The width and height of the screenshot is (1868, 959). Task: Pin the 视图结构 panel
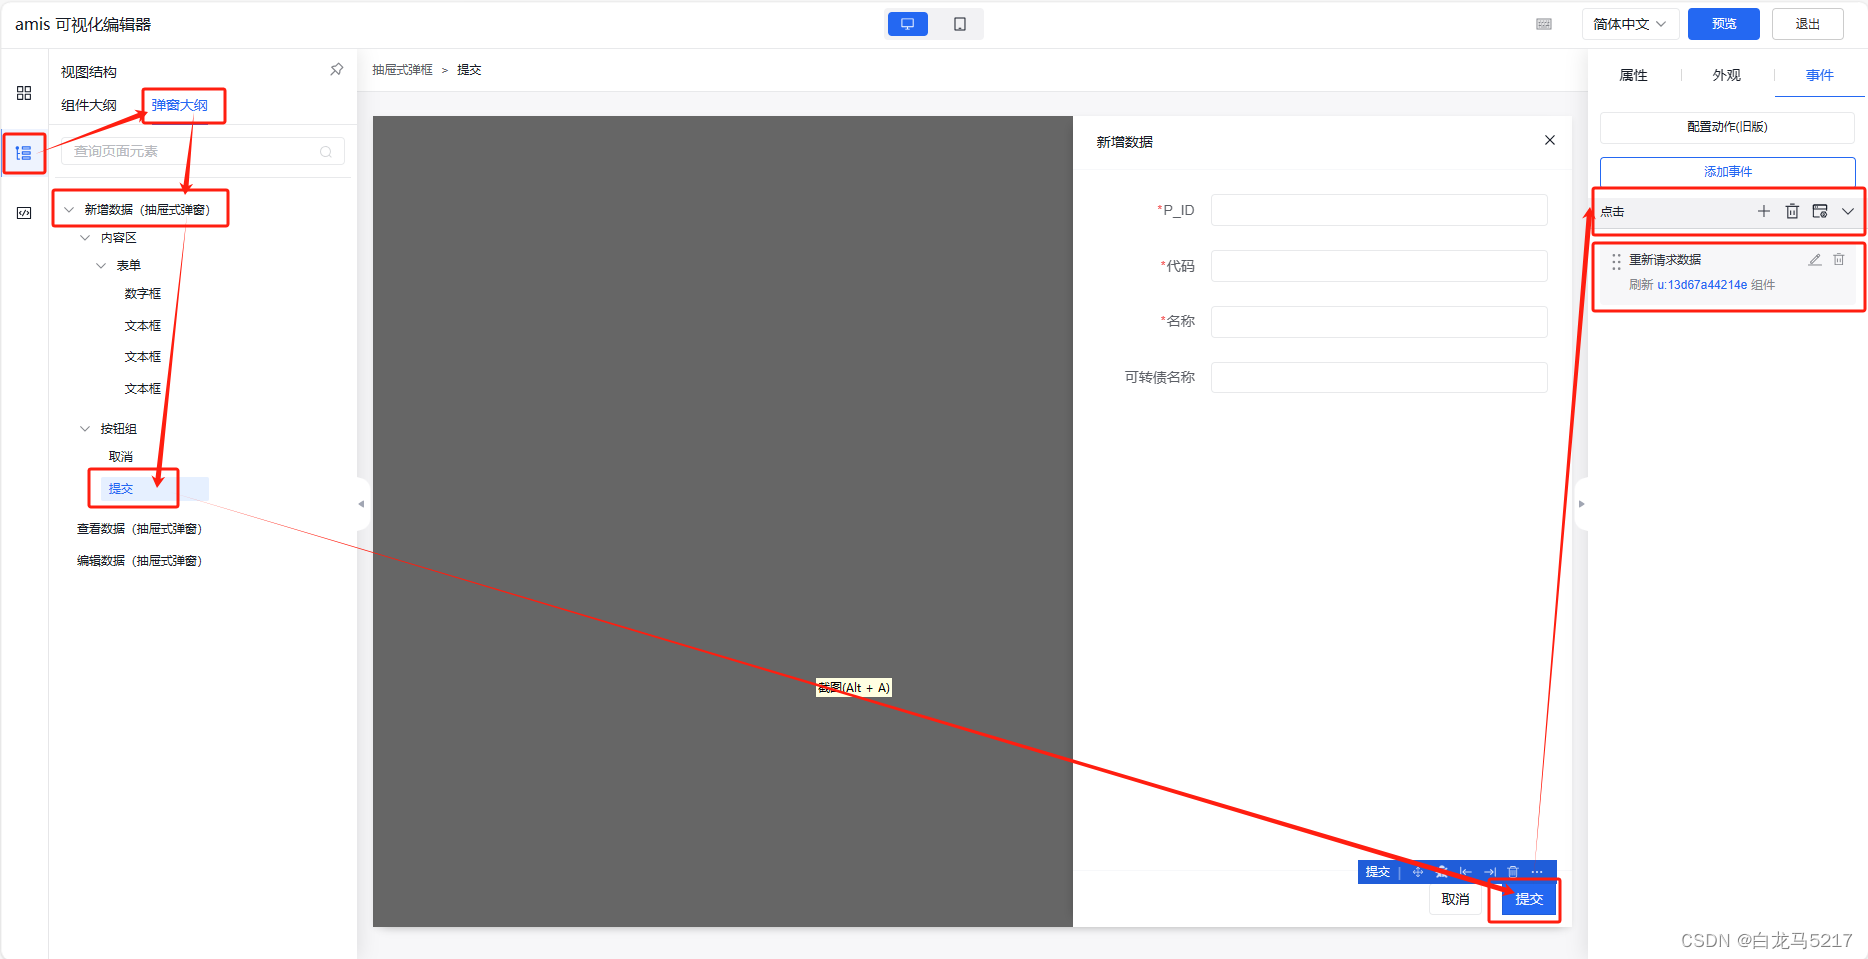tap(336, 70)
